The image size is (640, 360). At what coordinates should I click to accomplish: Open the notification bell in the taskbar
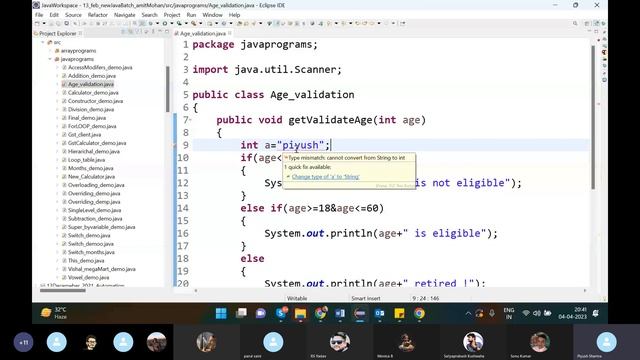pyautogui.click(x=596, y=313)
